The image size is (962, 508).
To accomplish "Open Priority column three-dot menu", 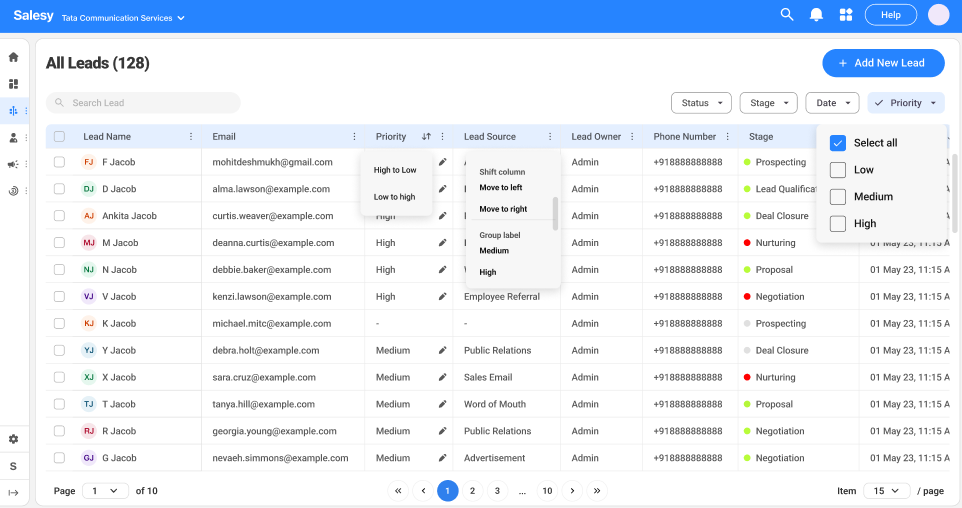I will (x=442, y=137).
